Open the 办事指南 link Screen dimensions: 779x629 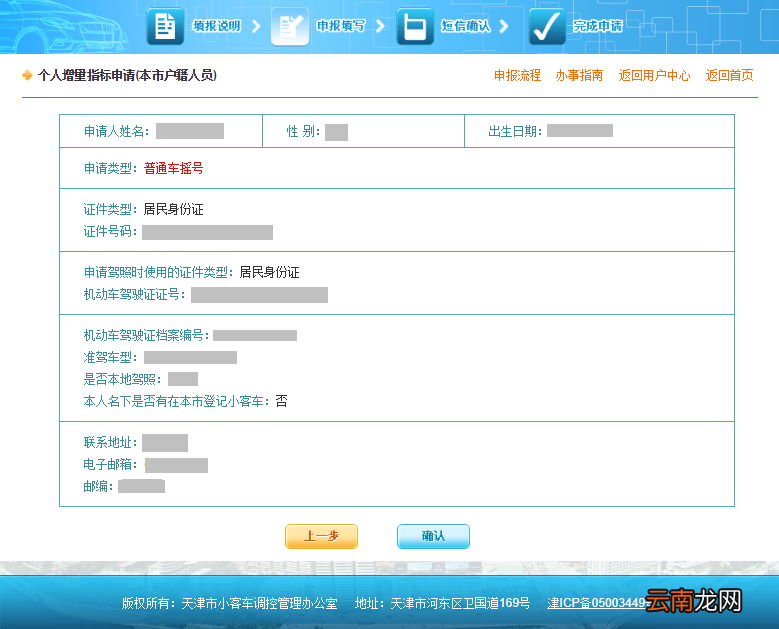(x=579, y=76)
